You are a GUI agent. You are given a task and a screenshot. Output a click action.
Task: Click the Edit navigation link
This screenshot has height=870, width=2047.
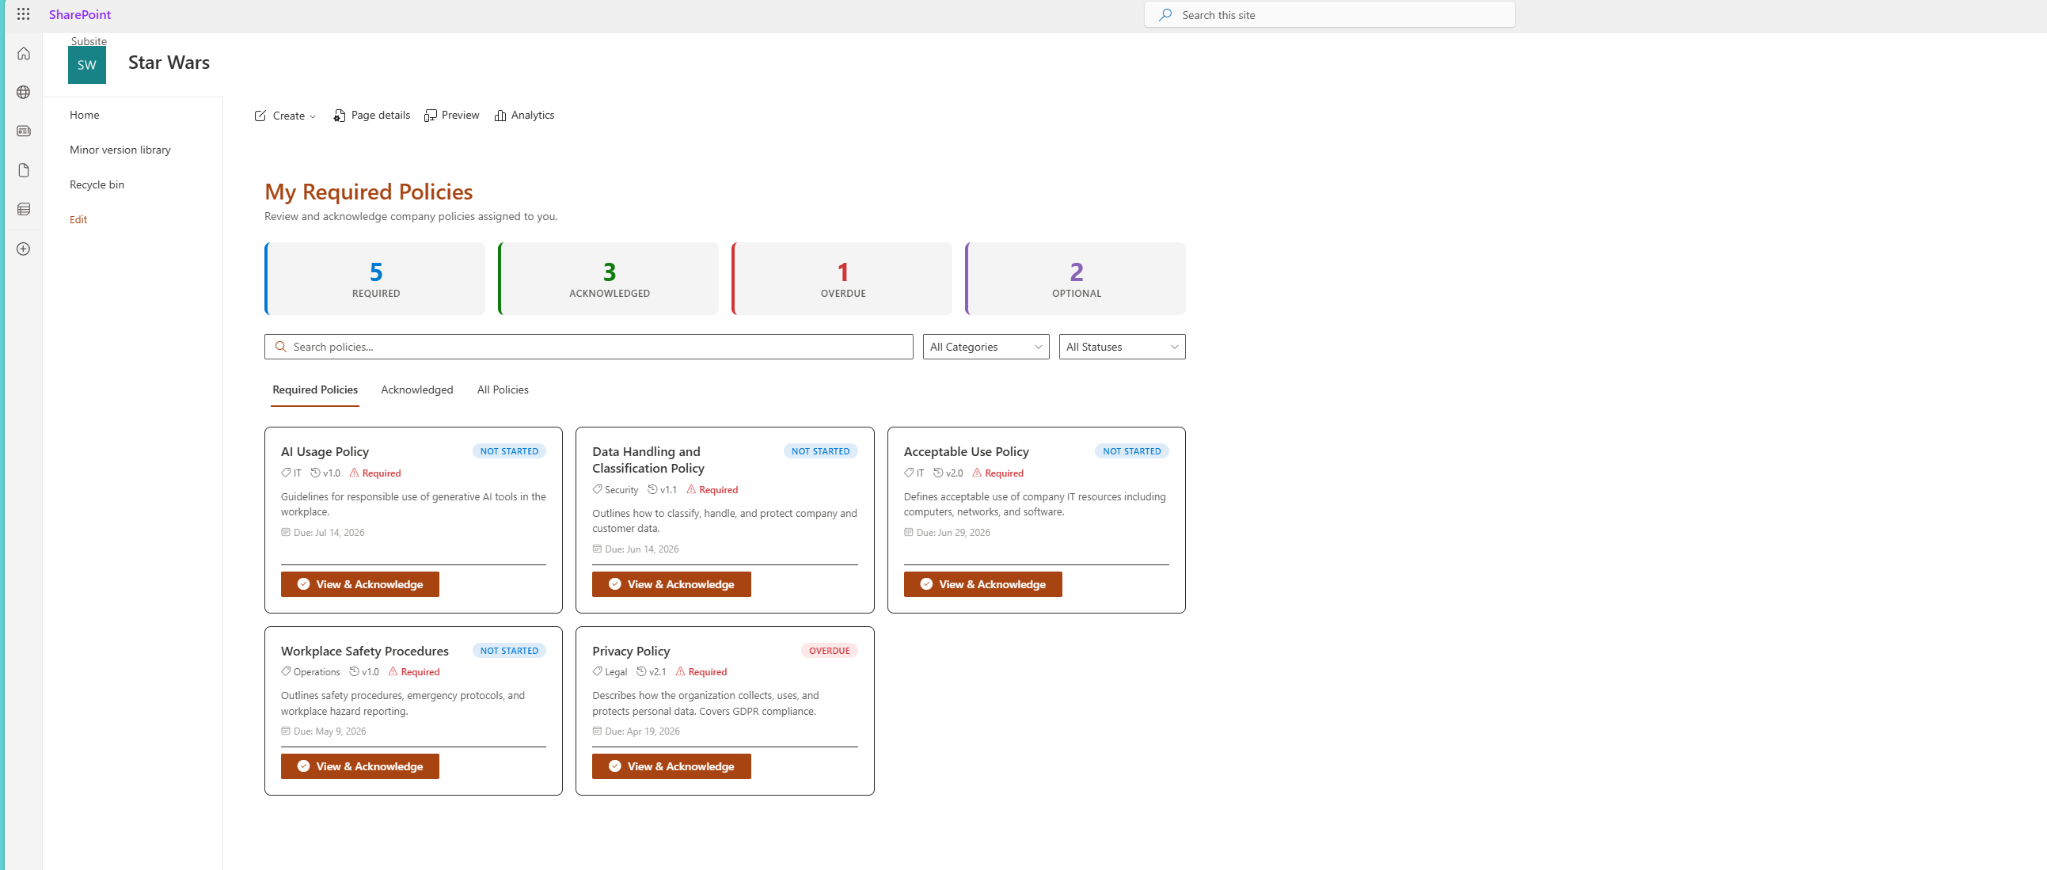78,220
